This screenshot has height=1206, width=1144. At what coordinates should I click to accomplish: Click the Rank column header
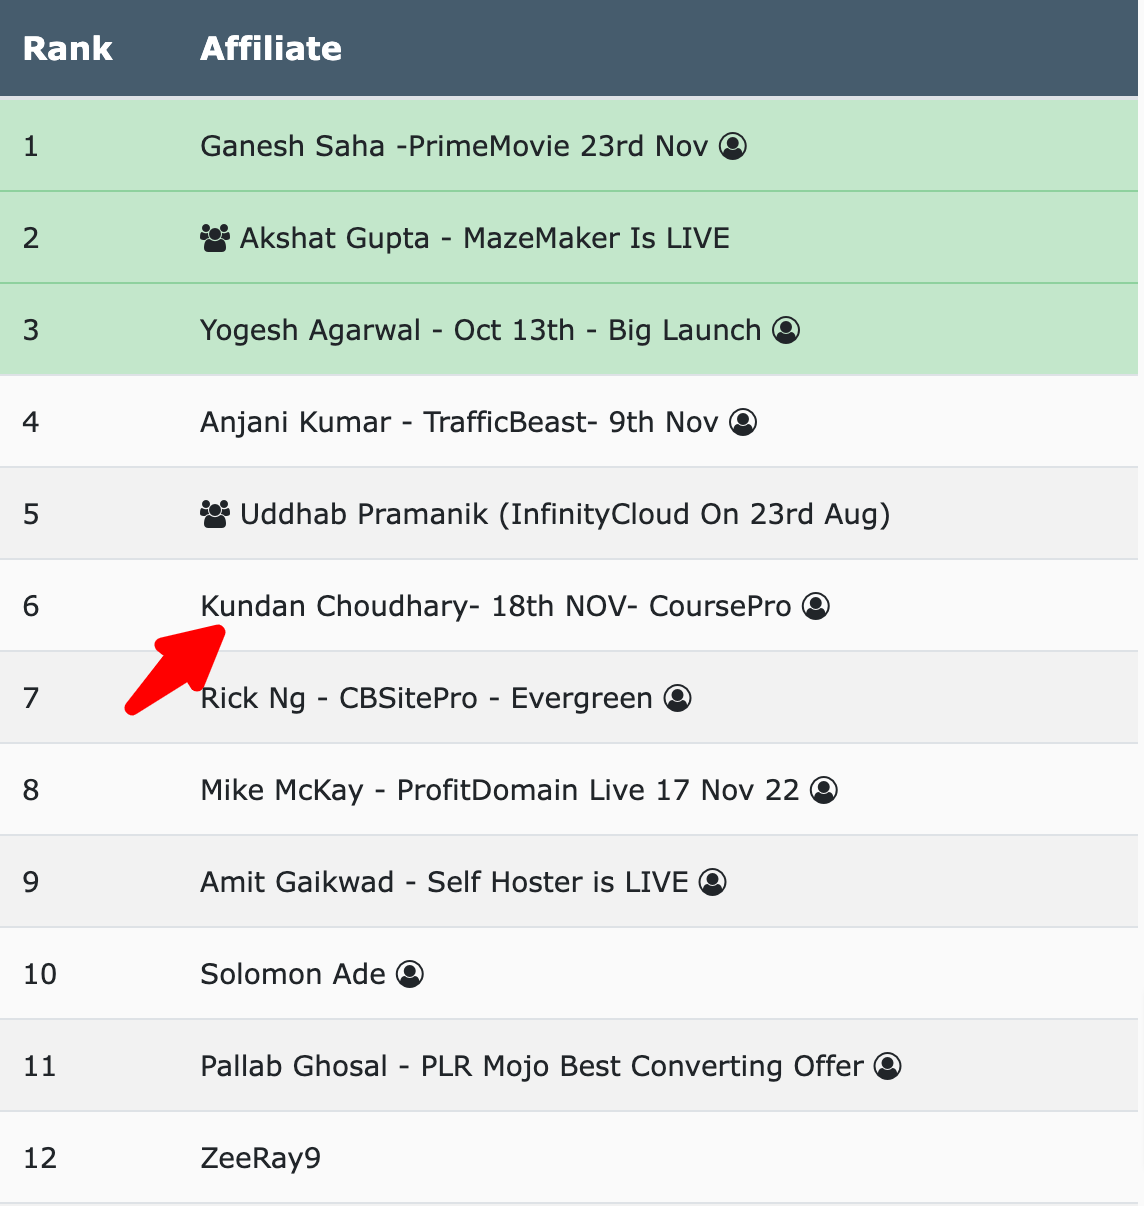click(68, 48)
